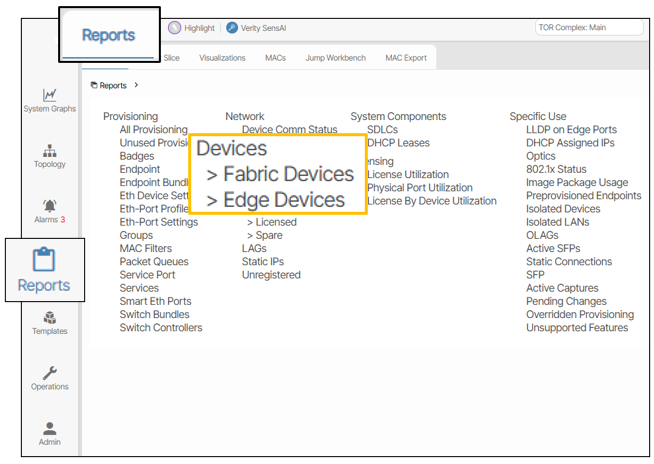Screen dimensions: 654x464
Task: Open the Alarms bell icon
Action: coord(49,207)
